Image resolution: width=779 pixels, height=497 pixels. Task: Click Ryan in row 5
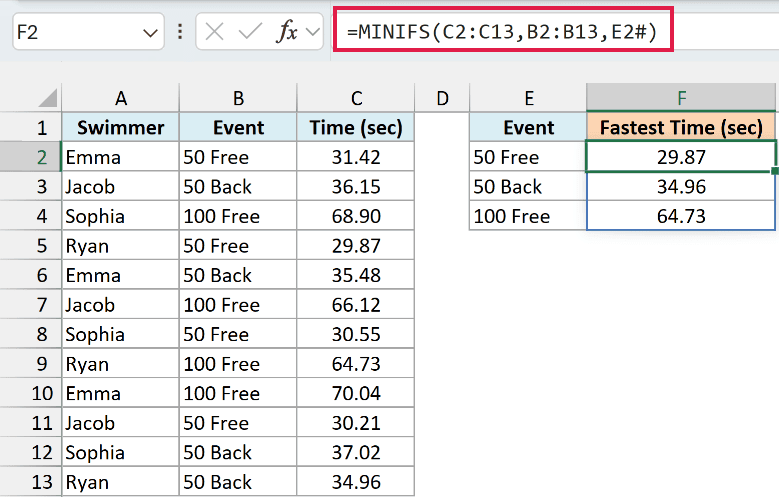(x=120, y=246)
